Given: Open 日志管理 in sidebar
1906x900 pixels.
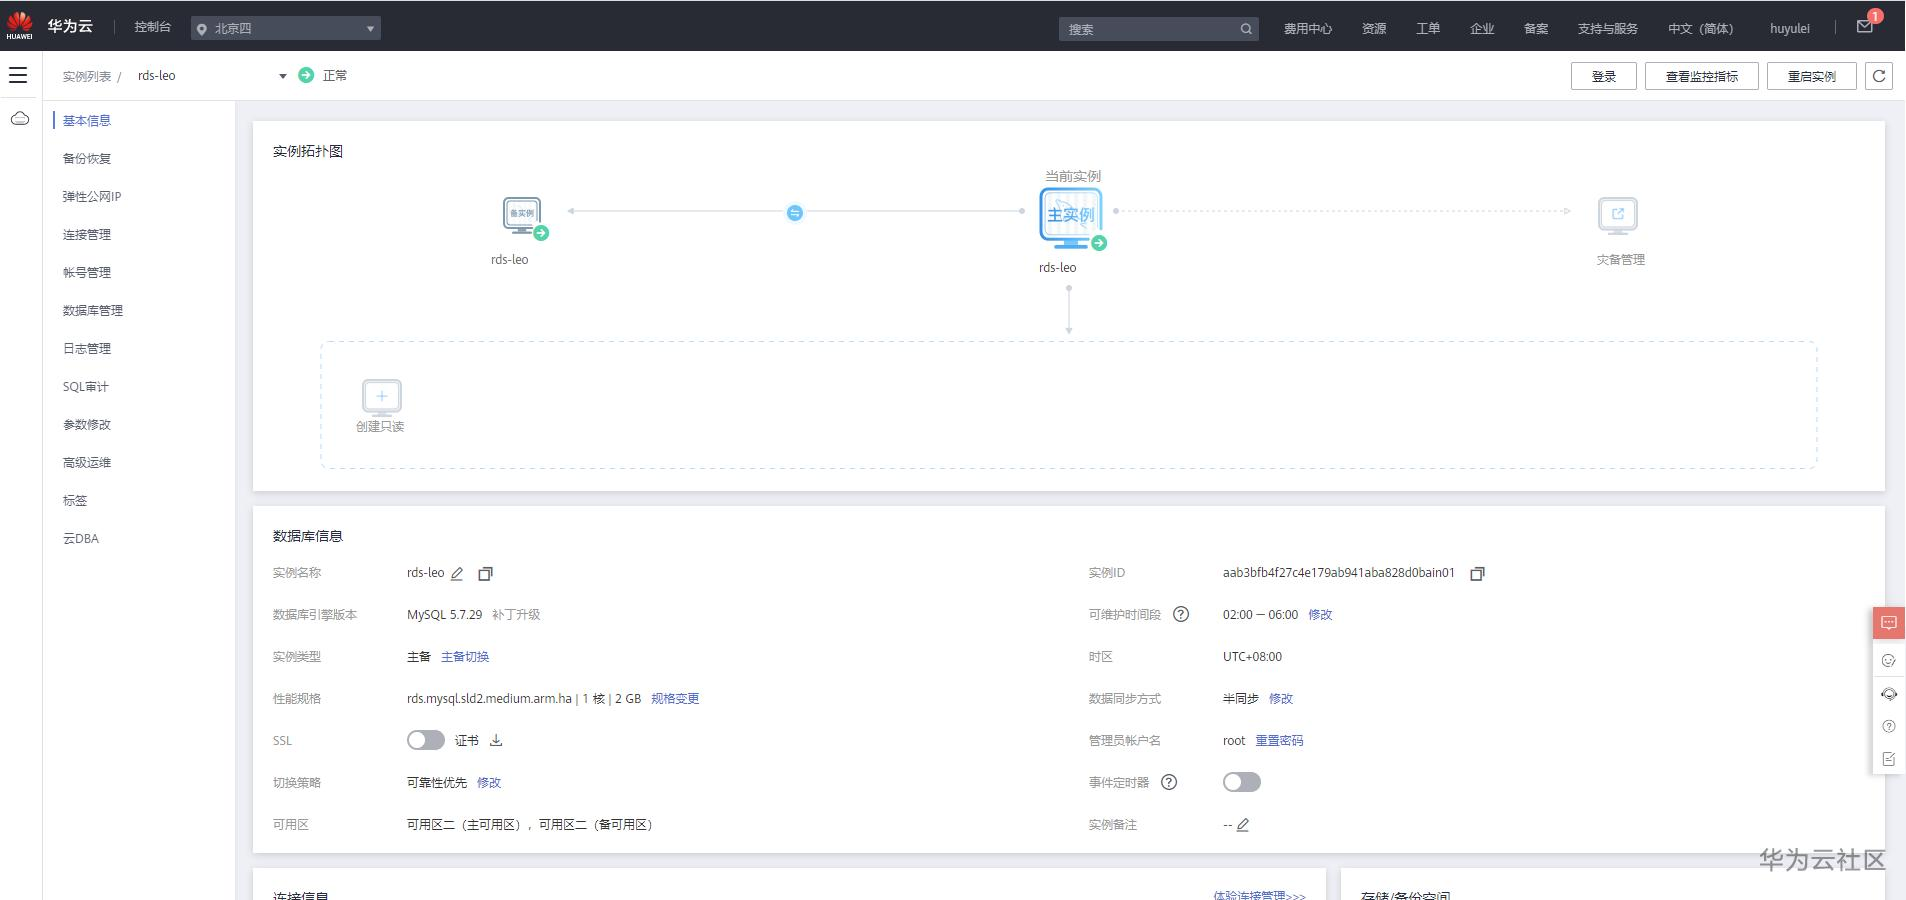Looking at the screenshot, I should point(87,348).
